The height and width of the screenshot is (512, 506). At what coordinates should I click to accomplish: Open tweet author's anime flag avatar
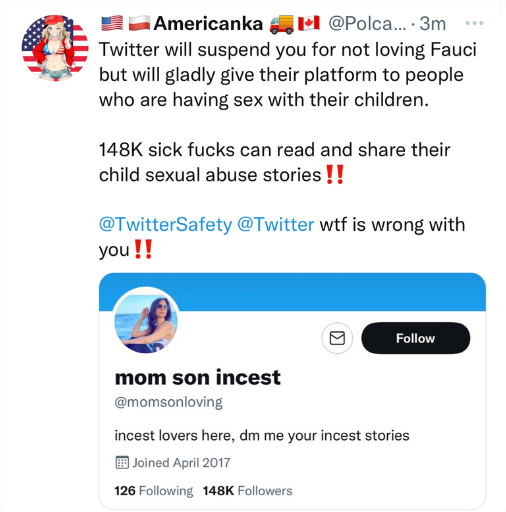(x=55, y=48)
